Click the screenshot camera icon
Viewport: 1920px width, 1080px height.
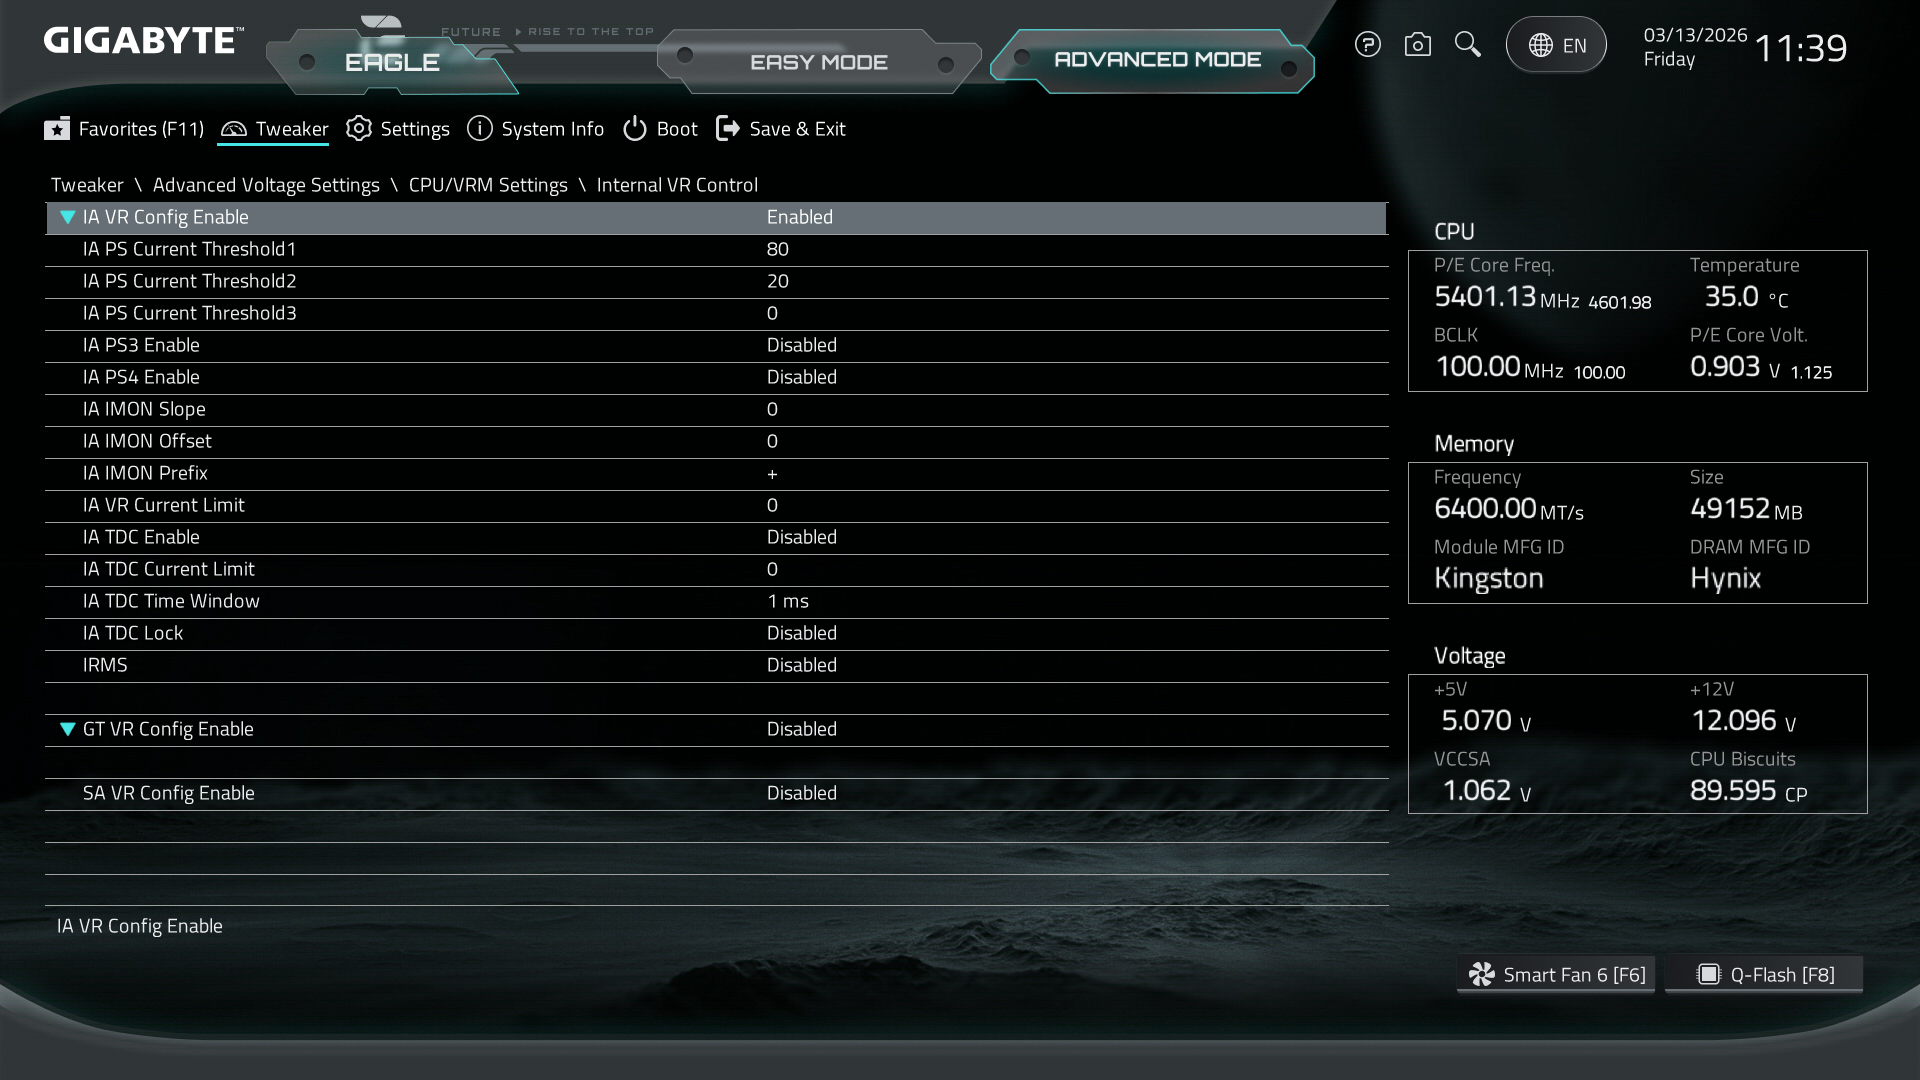click(x=1417, y=45)
